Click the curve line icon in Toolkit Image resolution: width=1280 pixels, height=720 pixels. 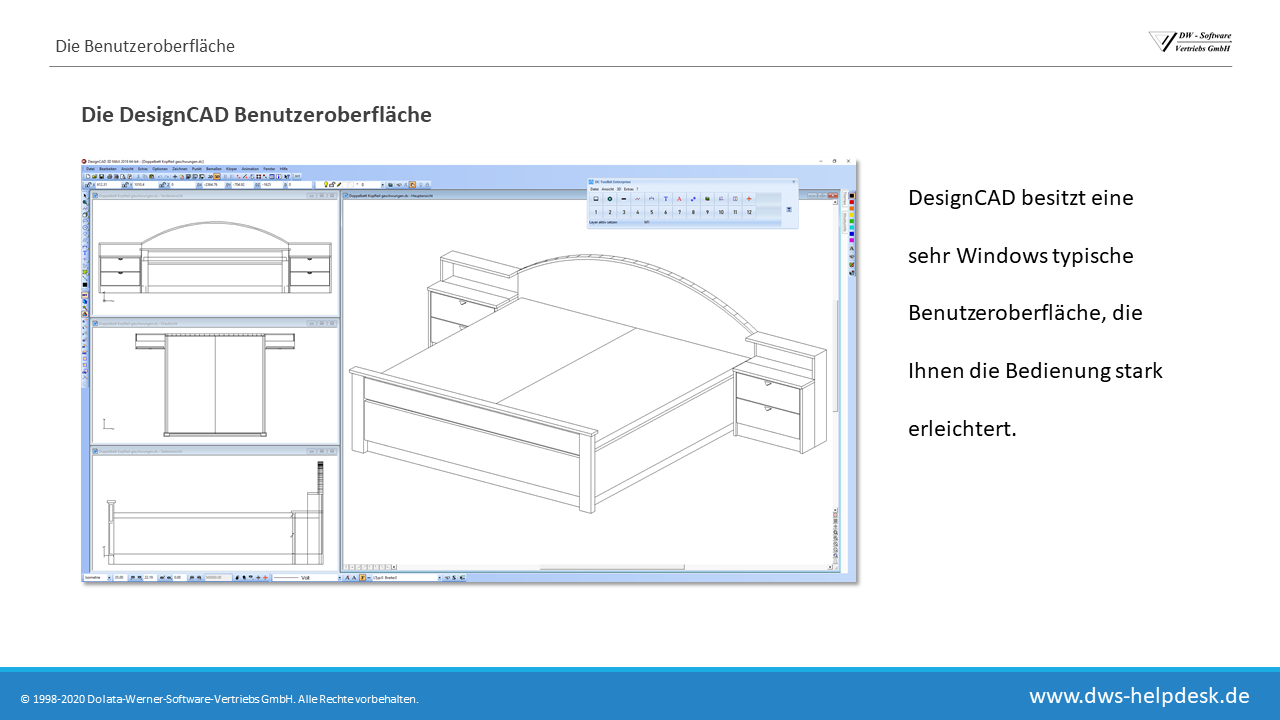637,199
